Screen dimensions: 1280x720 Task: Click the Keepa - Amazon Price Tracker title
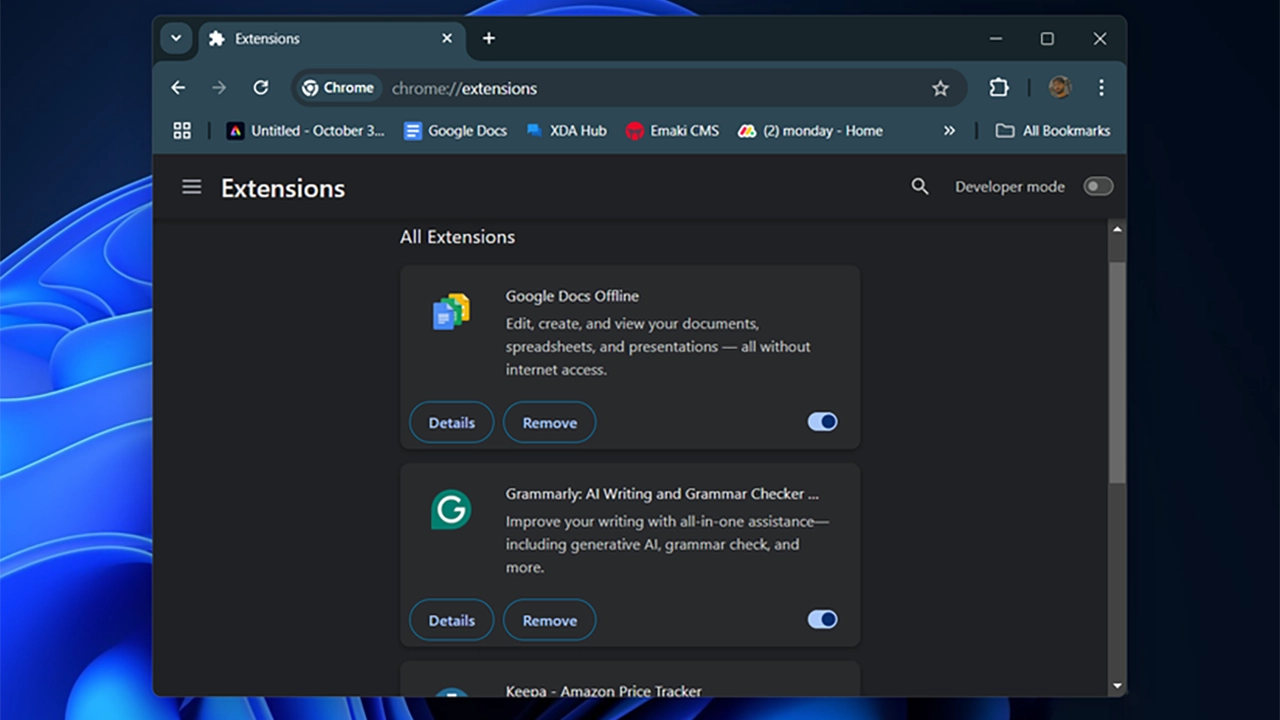coord(603,690)
